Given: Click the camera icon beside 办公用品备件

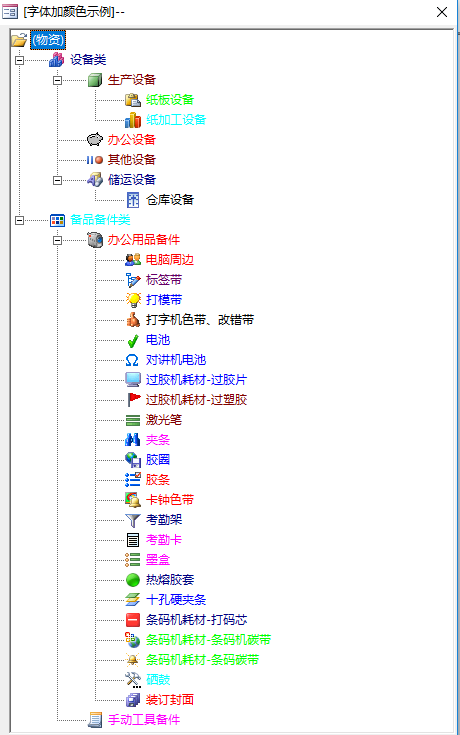Looking at the screenshot, I should click(95, 240).
